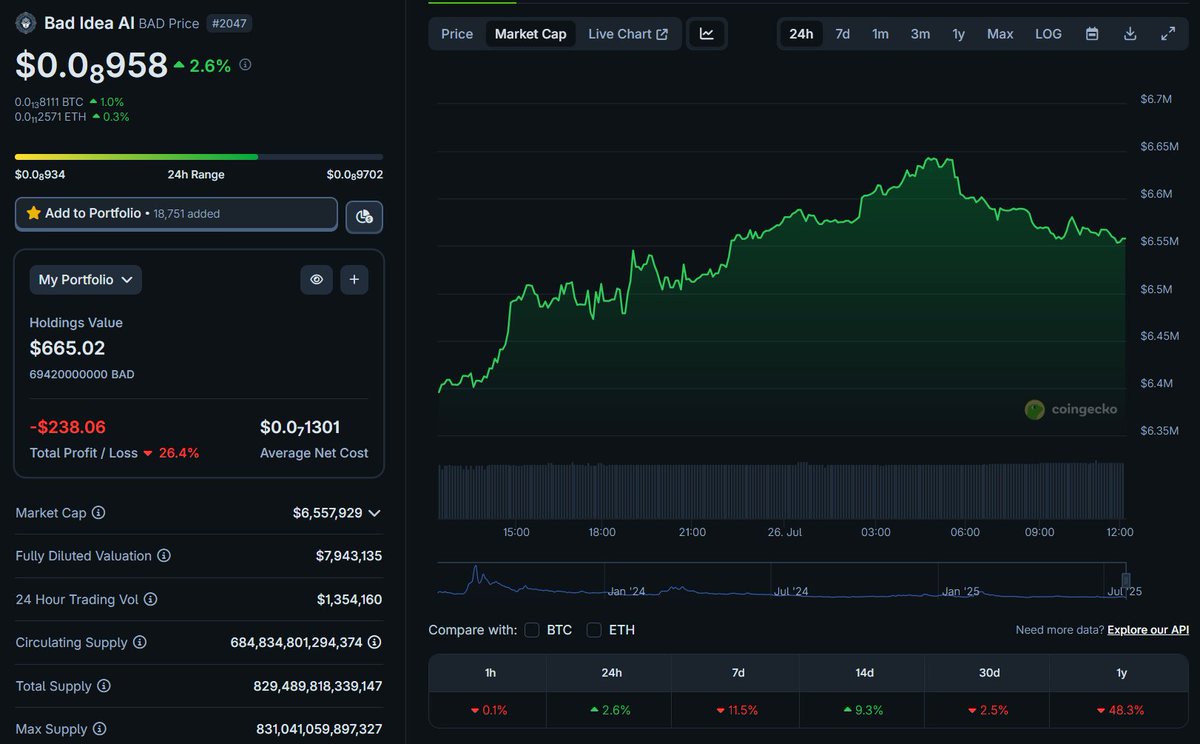Select 3m time range
This screenshot has width=1200, height=744.
920,34
